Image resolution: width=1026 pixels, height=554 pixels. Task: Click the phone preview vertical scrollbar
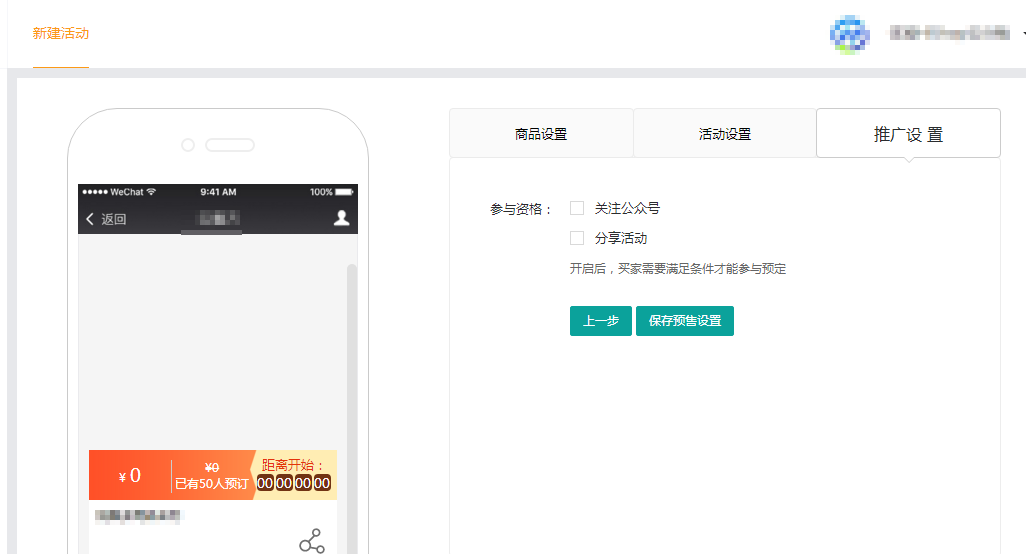pos(351,400)
